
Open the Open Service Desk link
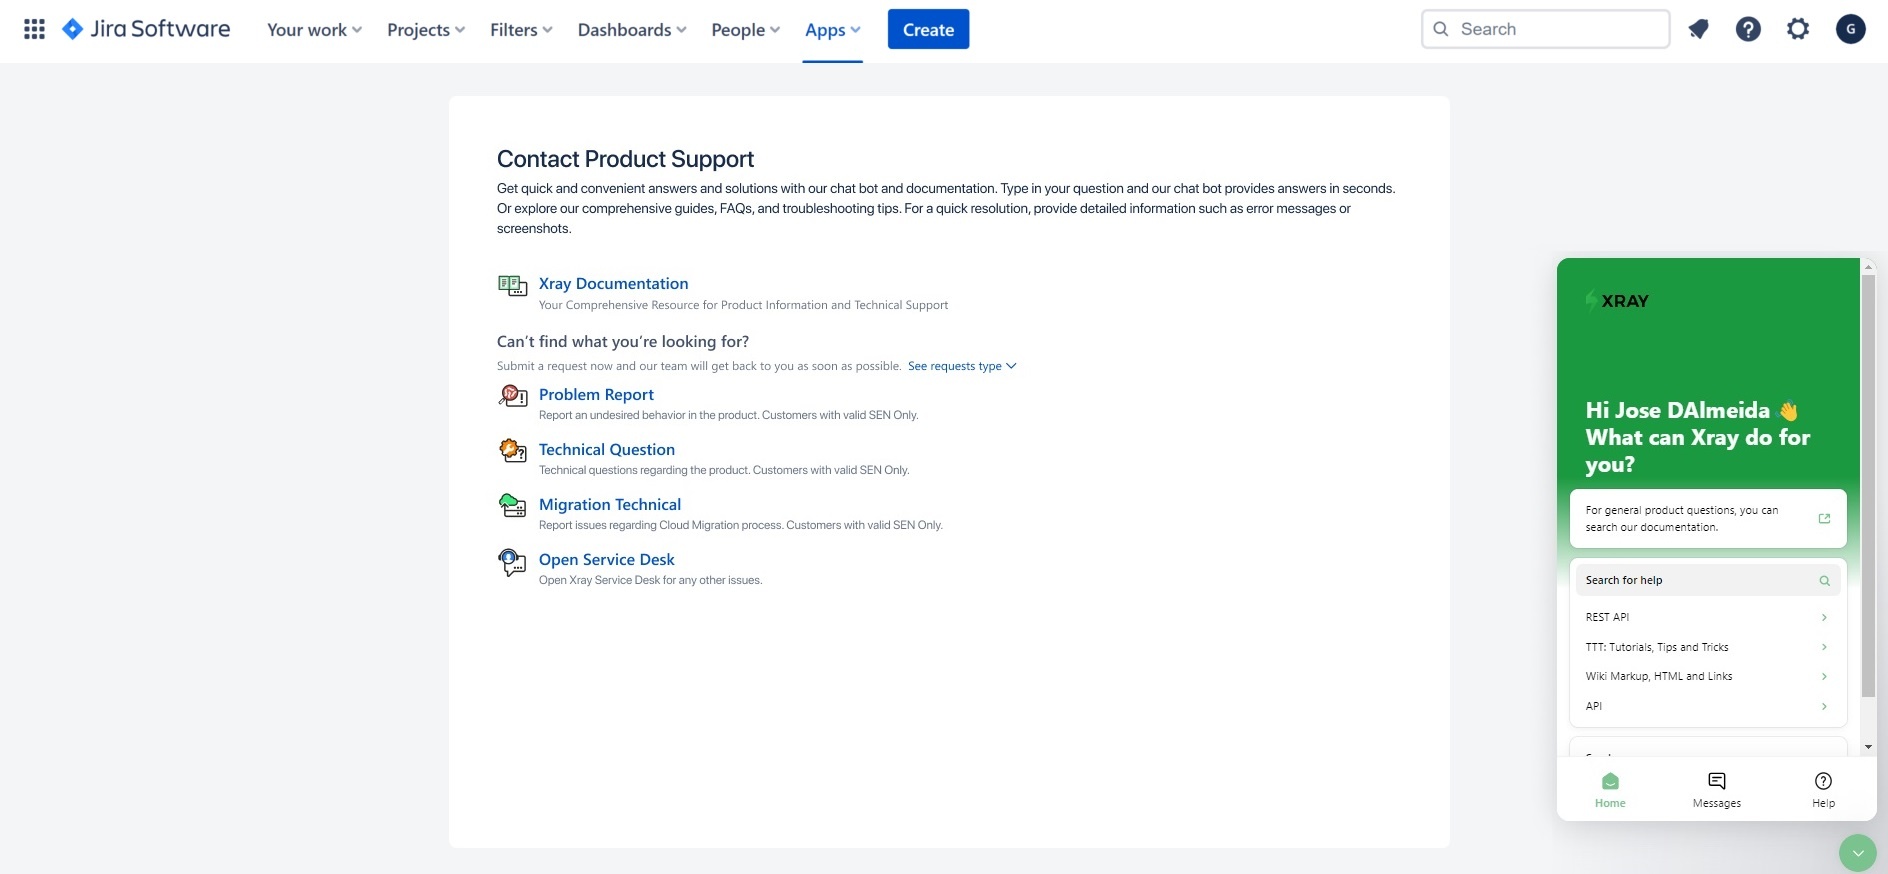click(x=607, y=560)
